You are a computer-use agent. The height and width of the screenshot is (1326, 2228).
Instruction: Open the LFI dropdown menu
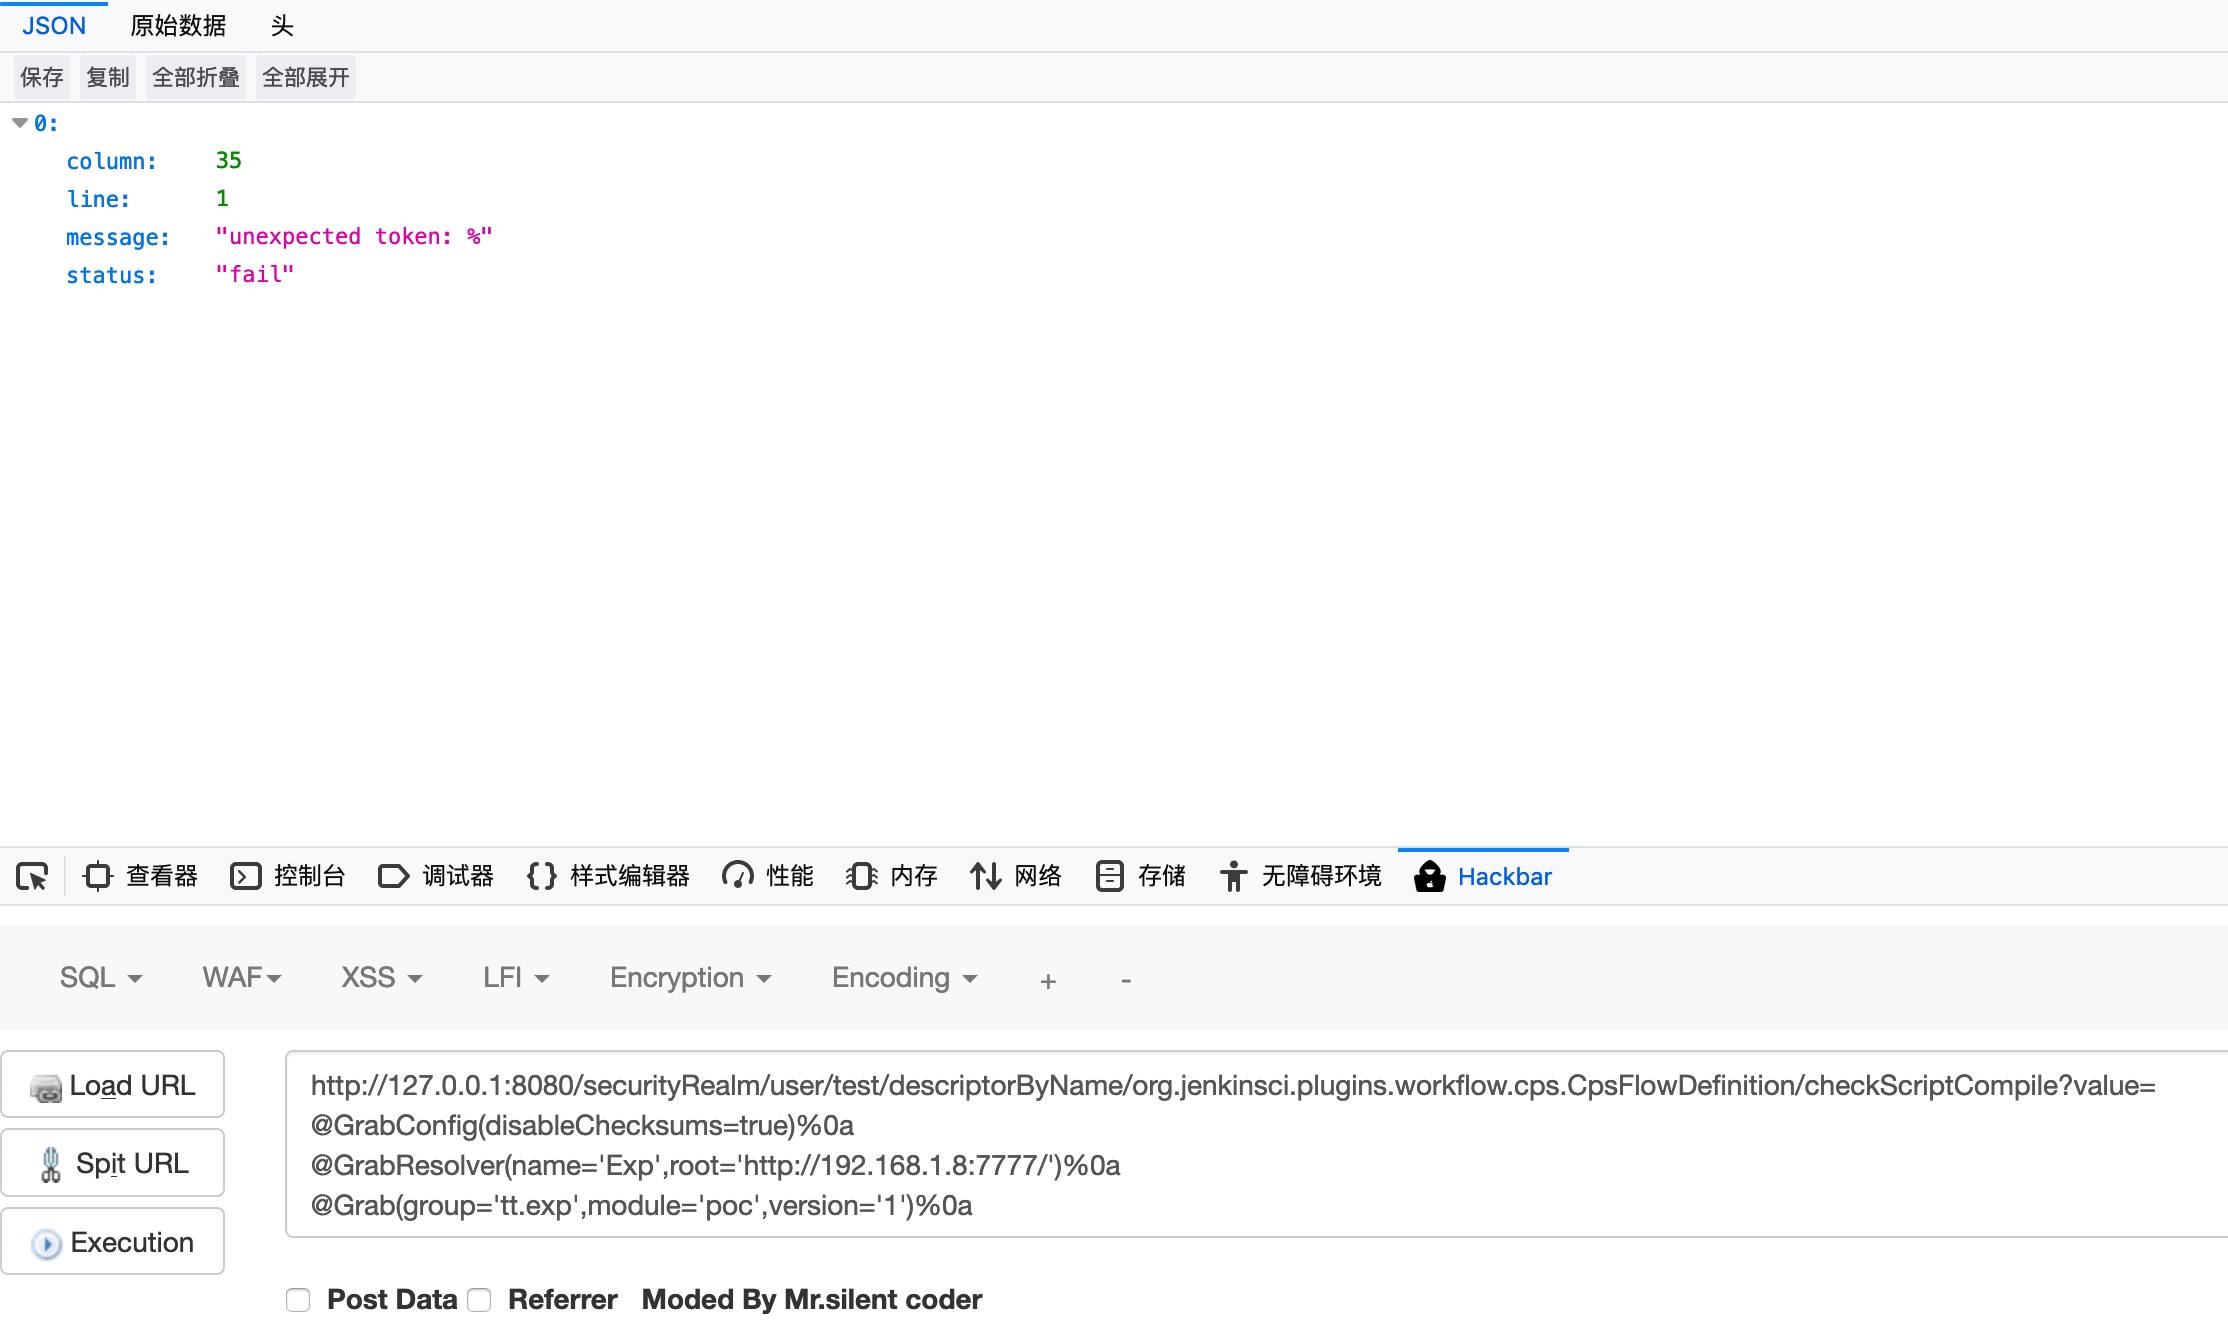point(516,978)
